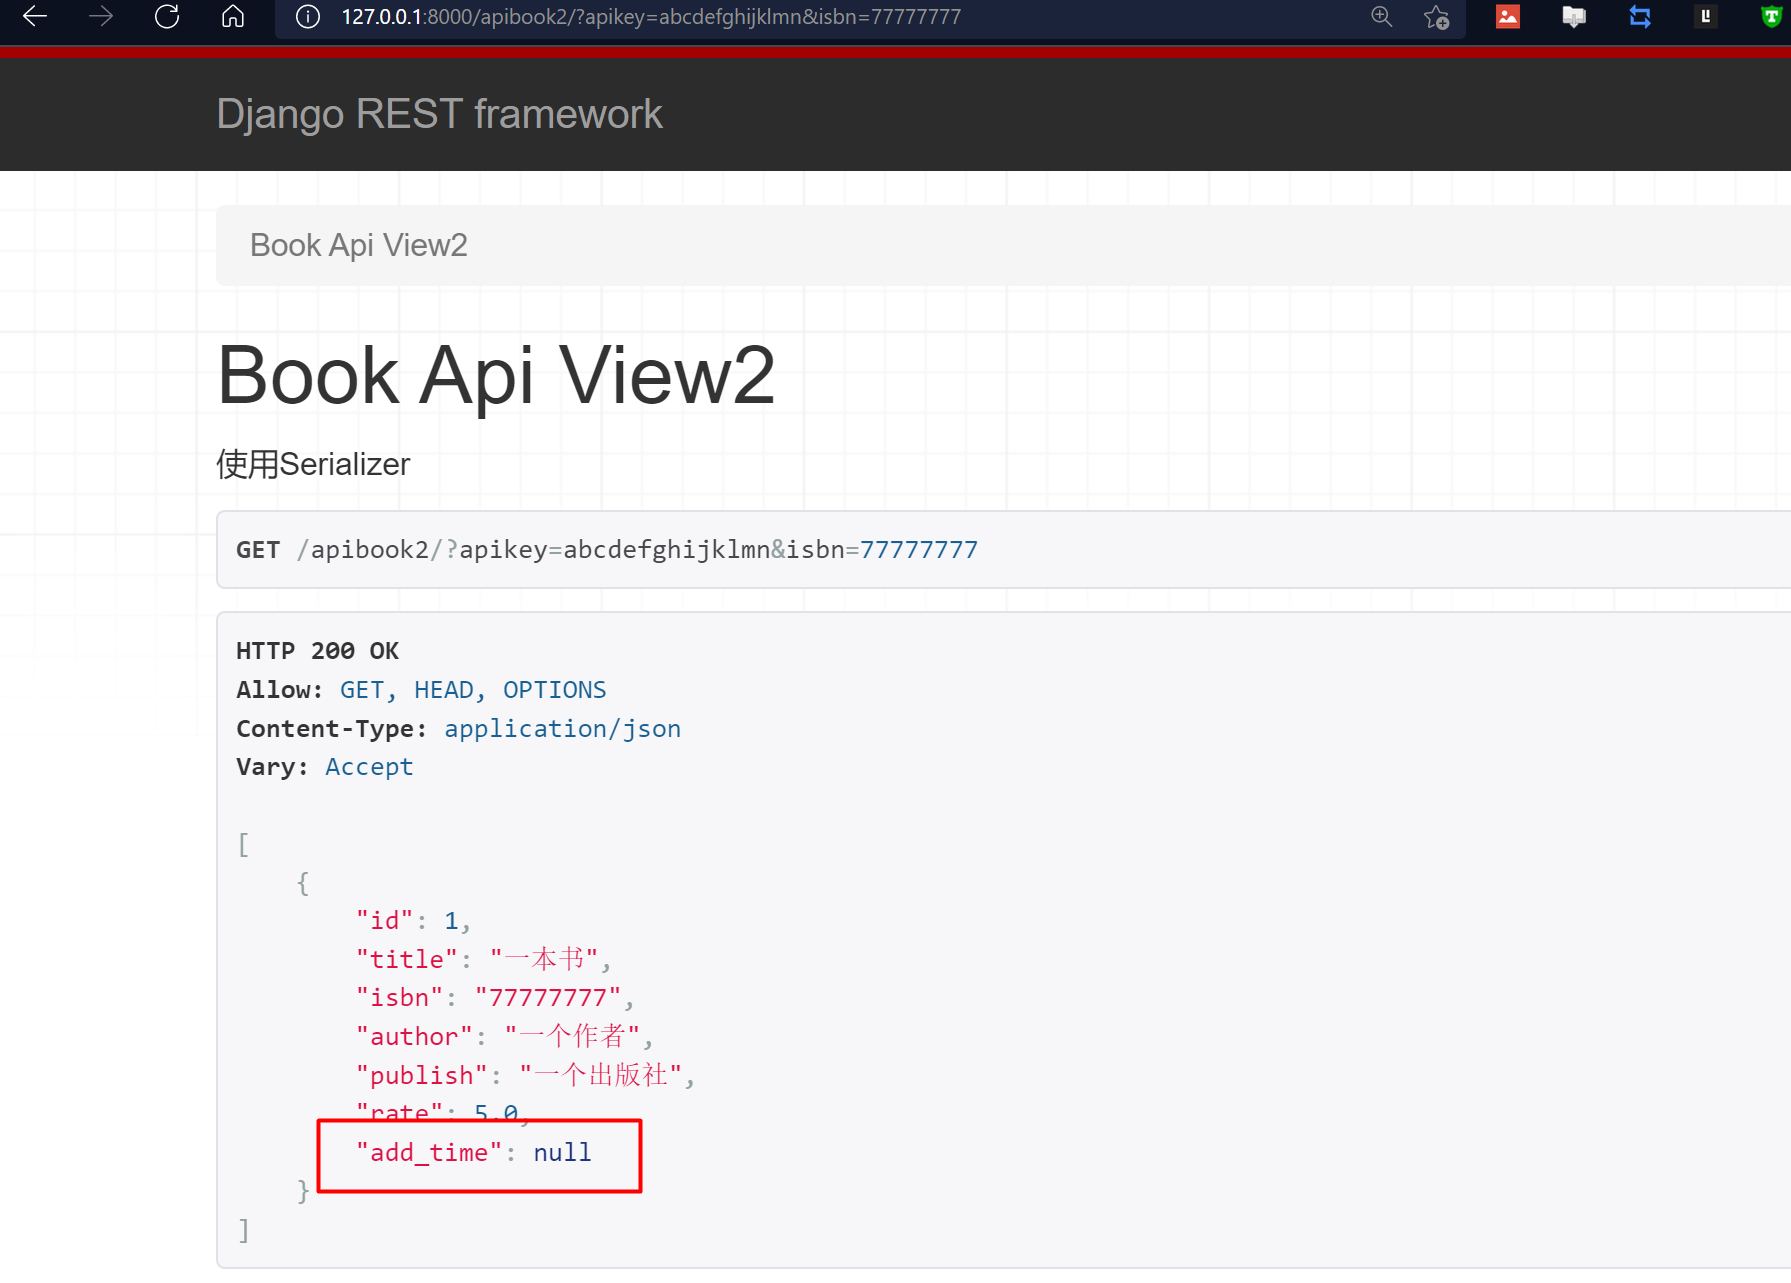Viewport: 1791px width, 1283px height.
Task: Click the browser back arrow
Action: tap(35, 17)
